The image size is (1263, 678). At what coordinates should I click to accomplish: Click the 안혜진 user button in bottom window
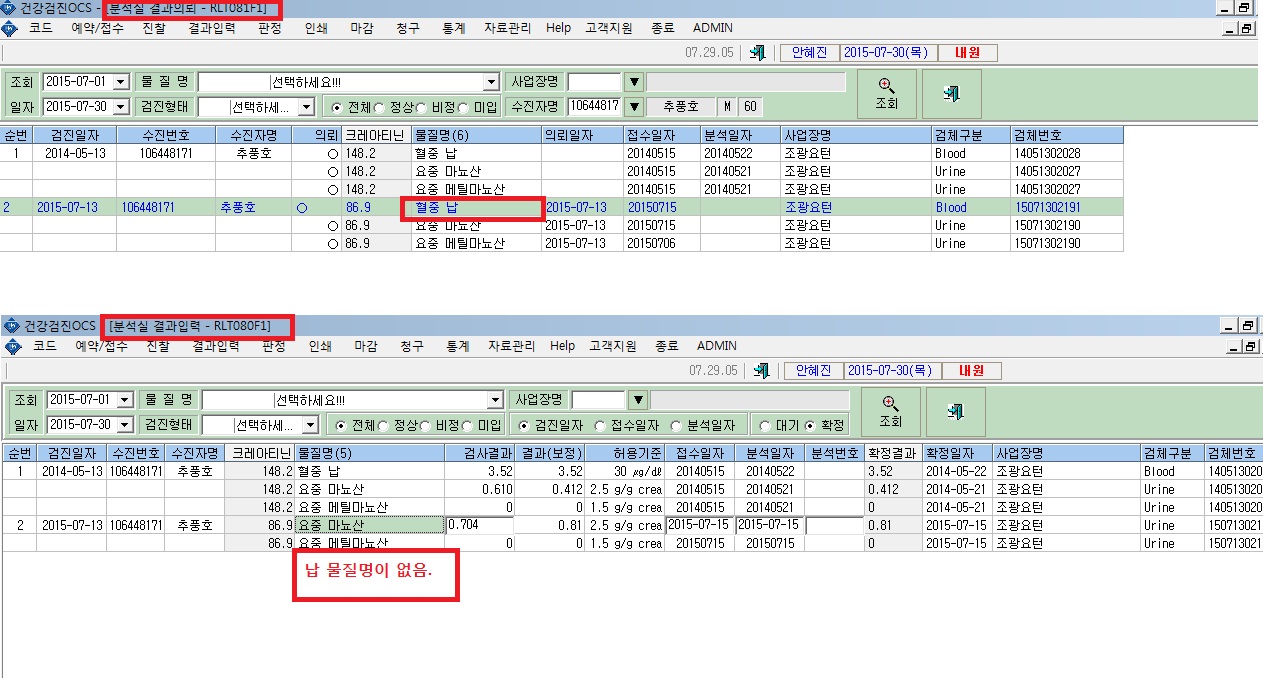813,370
